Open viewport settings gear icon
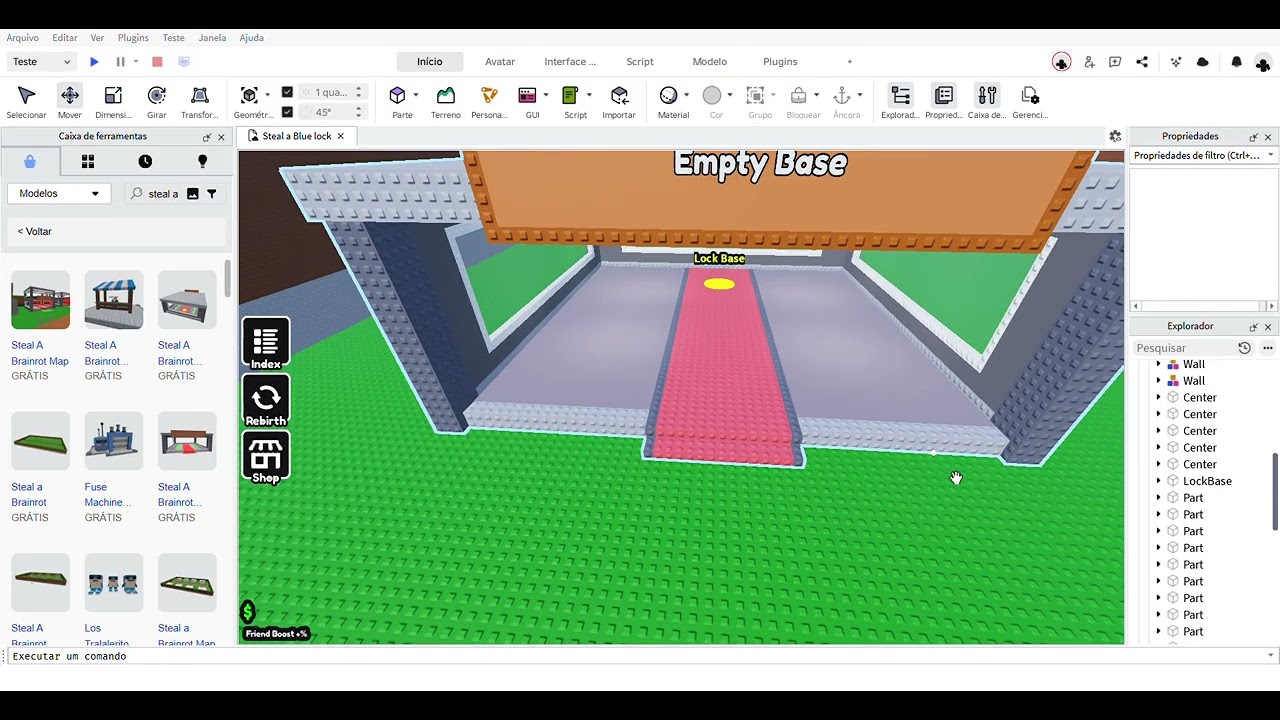The height and width of the screenshot is (720, 1280). click(x=1115, y=136)
